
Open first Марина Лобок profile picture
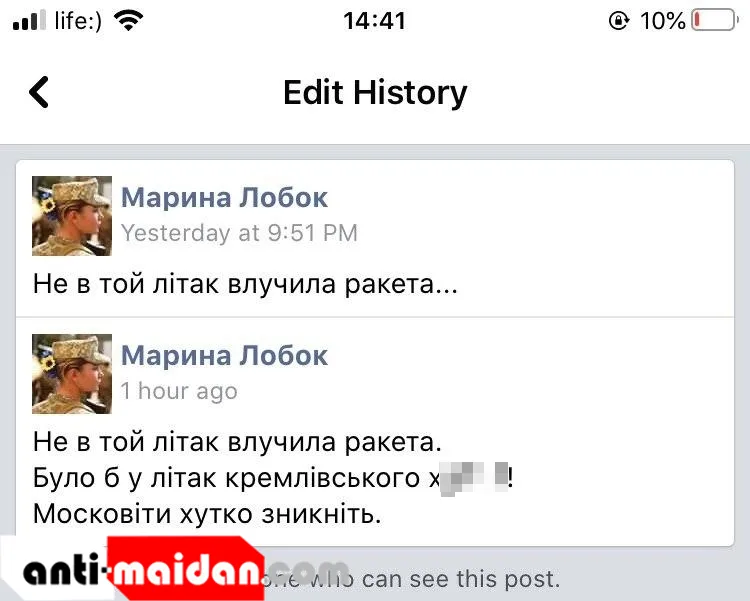click(x=72, y=216)
